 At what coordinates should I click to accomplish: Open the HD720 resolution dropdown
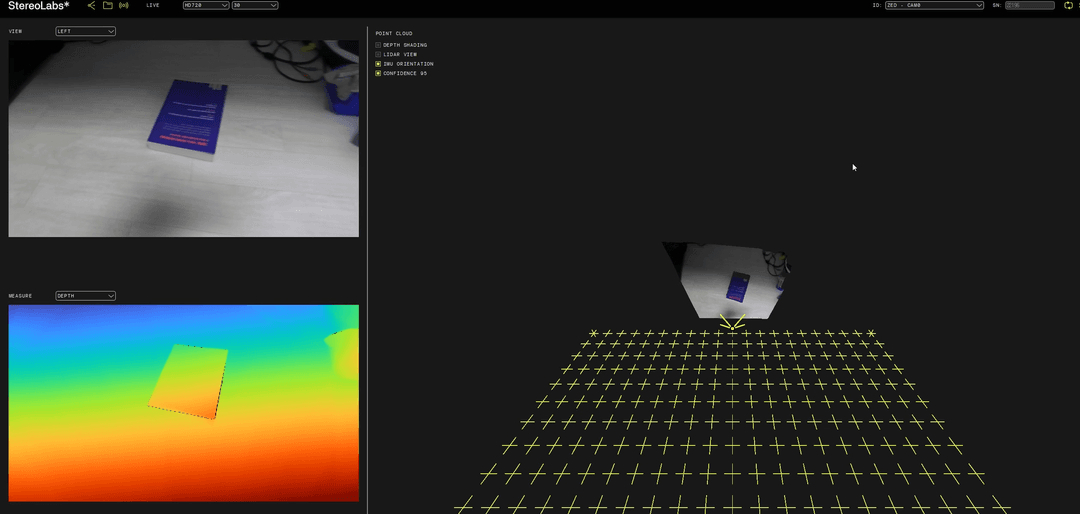(x=205, y=5)
